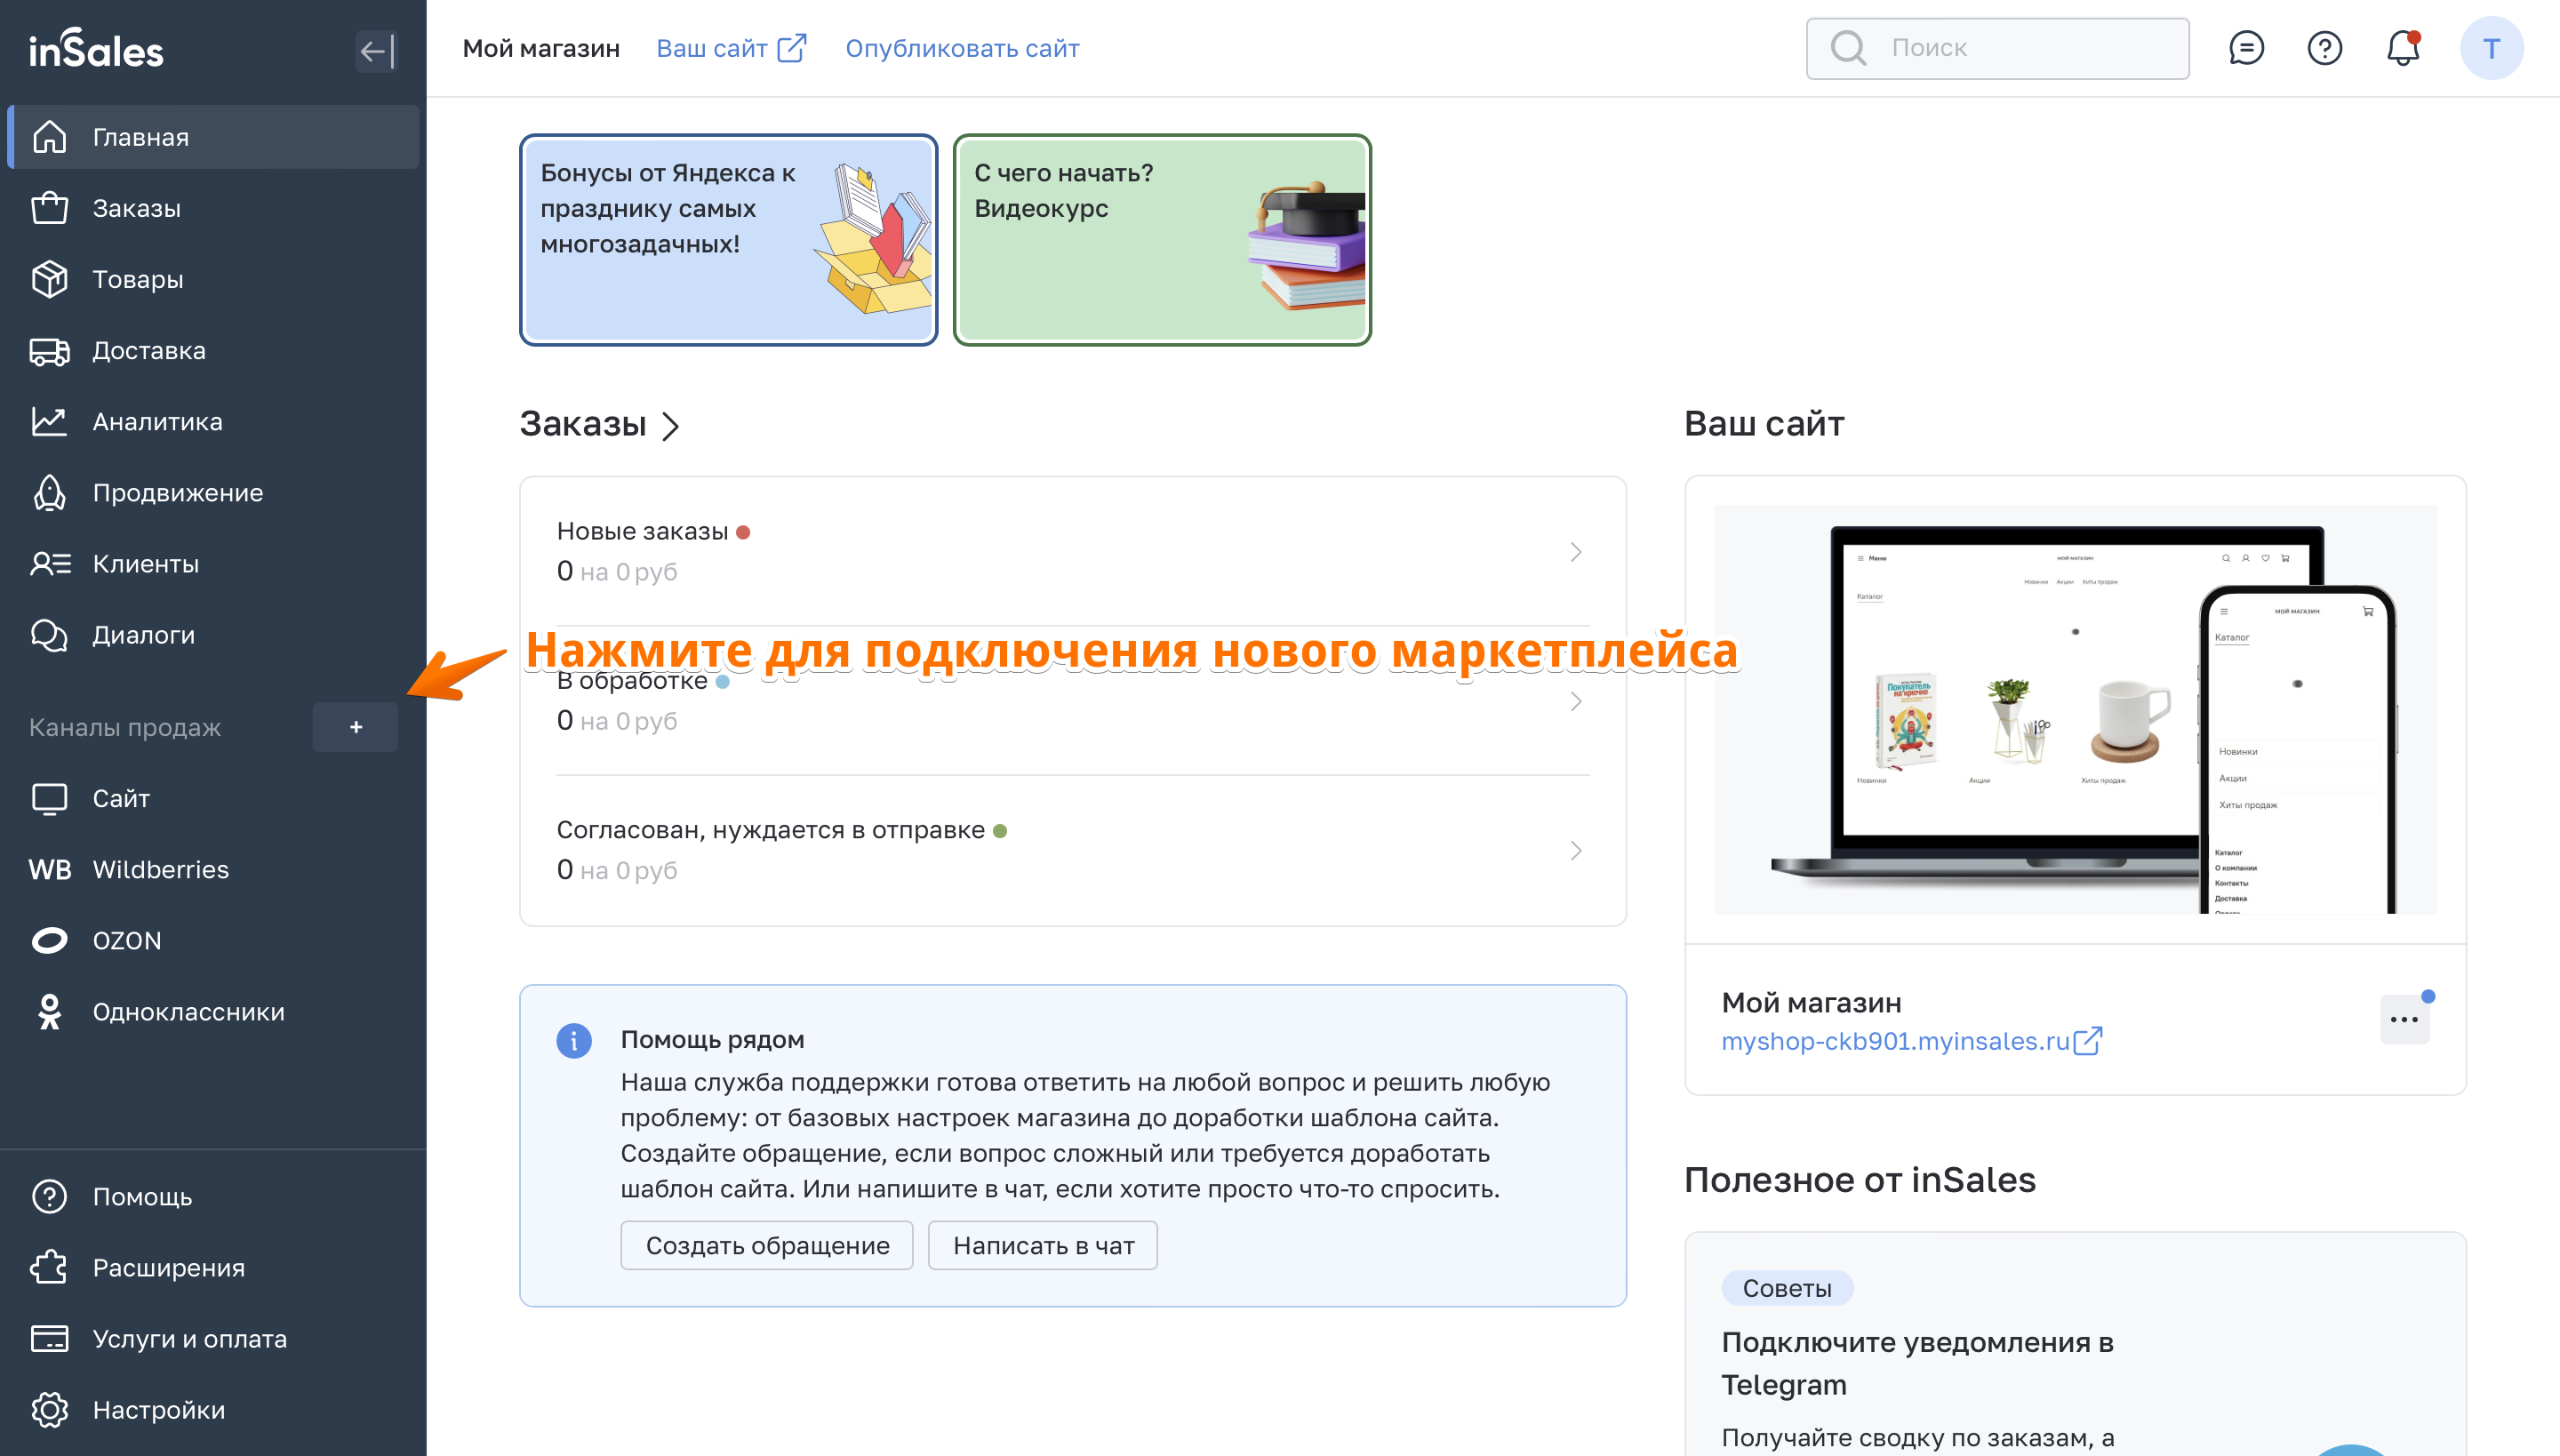This screenshot has height=1456, width=2560.
Task: Expand В обработке orders row chevron
Action: pyautogui.click(x=1575, y=701)
